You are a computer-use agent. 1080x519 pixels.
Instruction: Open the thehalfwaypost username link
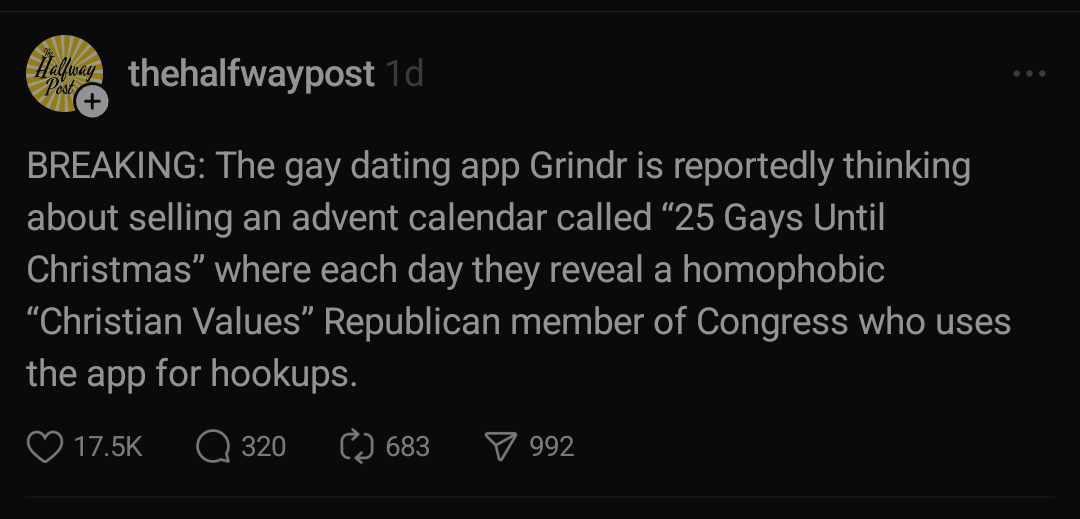(251, 74)
